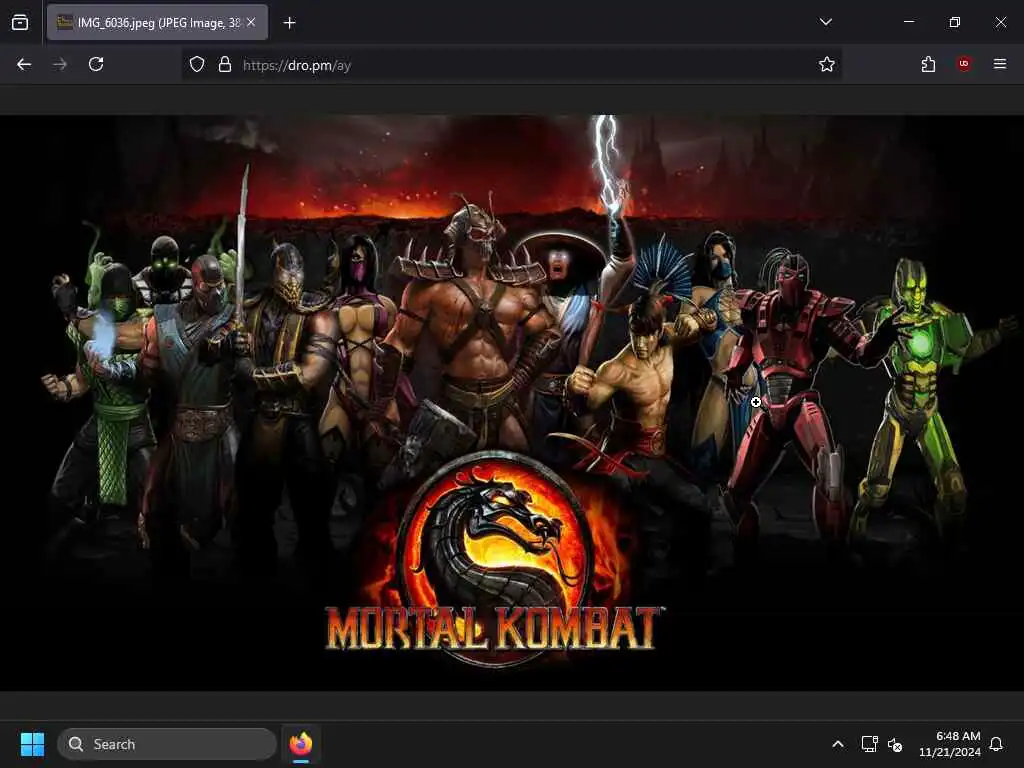Open a new tab with plus button
Screen dimensions: 1024x768
coord(289,23)
